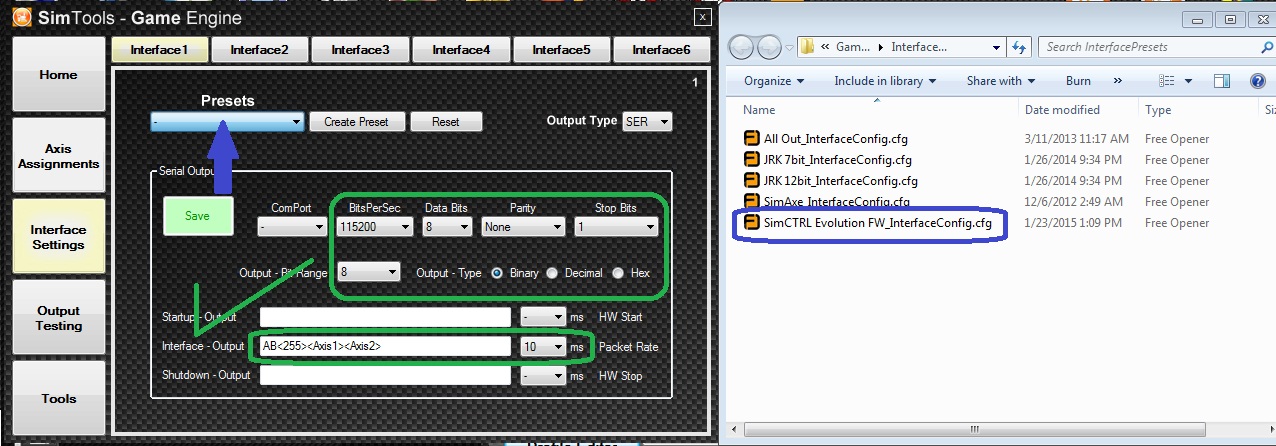Viewport: 1276px width, 446px height.
Task: Click the Interface - Output text field
Action: click(x=385, y=346)
